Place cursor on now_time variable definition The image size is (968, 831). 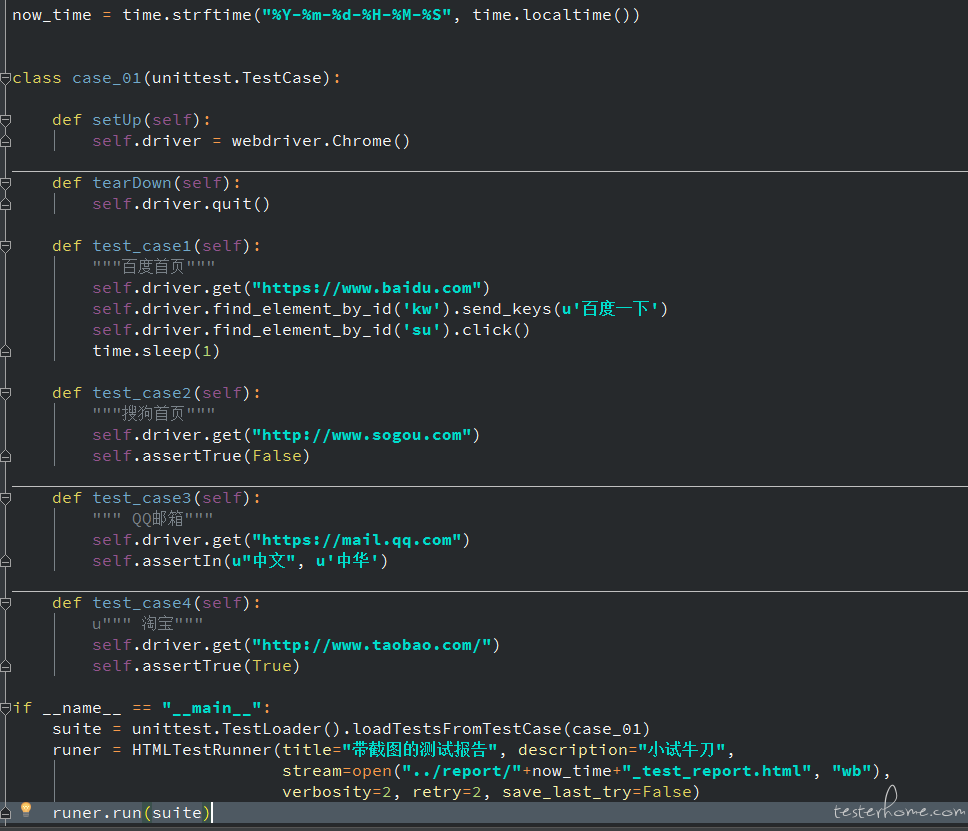pos(52,15)
